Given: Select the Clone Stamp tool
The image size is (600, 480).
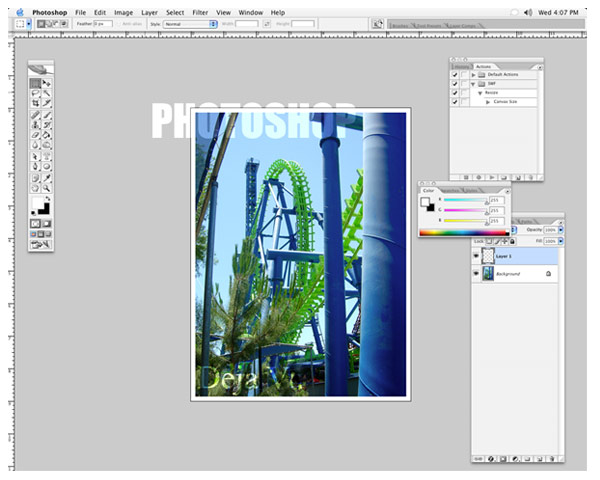Looking at the screenshot, I should [x=35, y=125].
